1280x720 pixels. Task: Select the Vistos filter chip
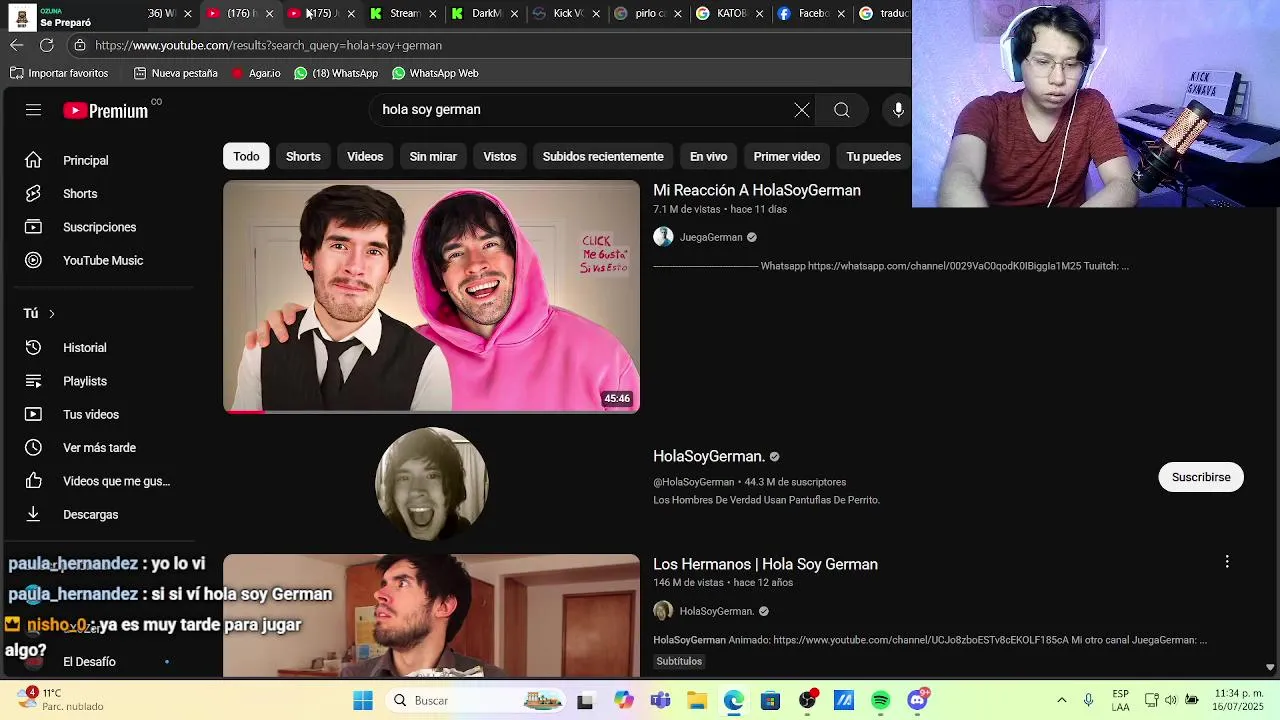point(500,156)
